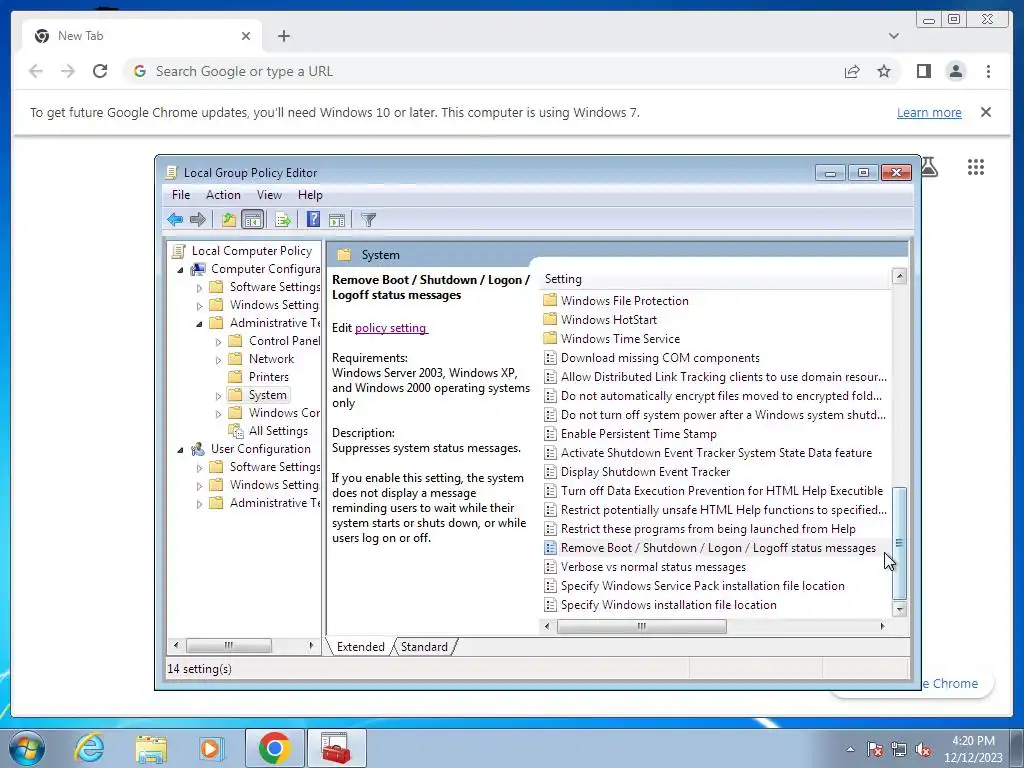Click the Forward arrow in Group Policy toolbar
The image size is (1024, 768).
point(197,219)
